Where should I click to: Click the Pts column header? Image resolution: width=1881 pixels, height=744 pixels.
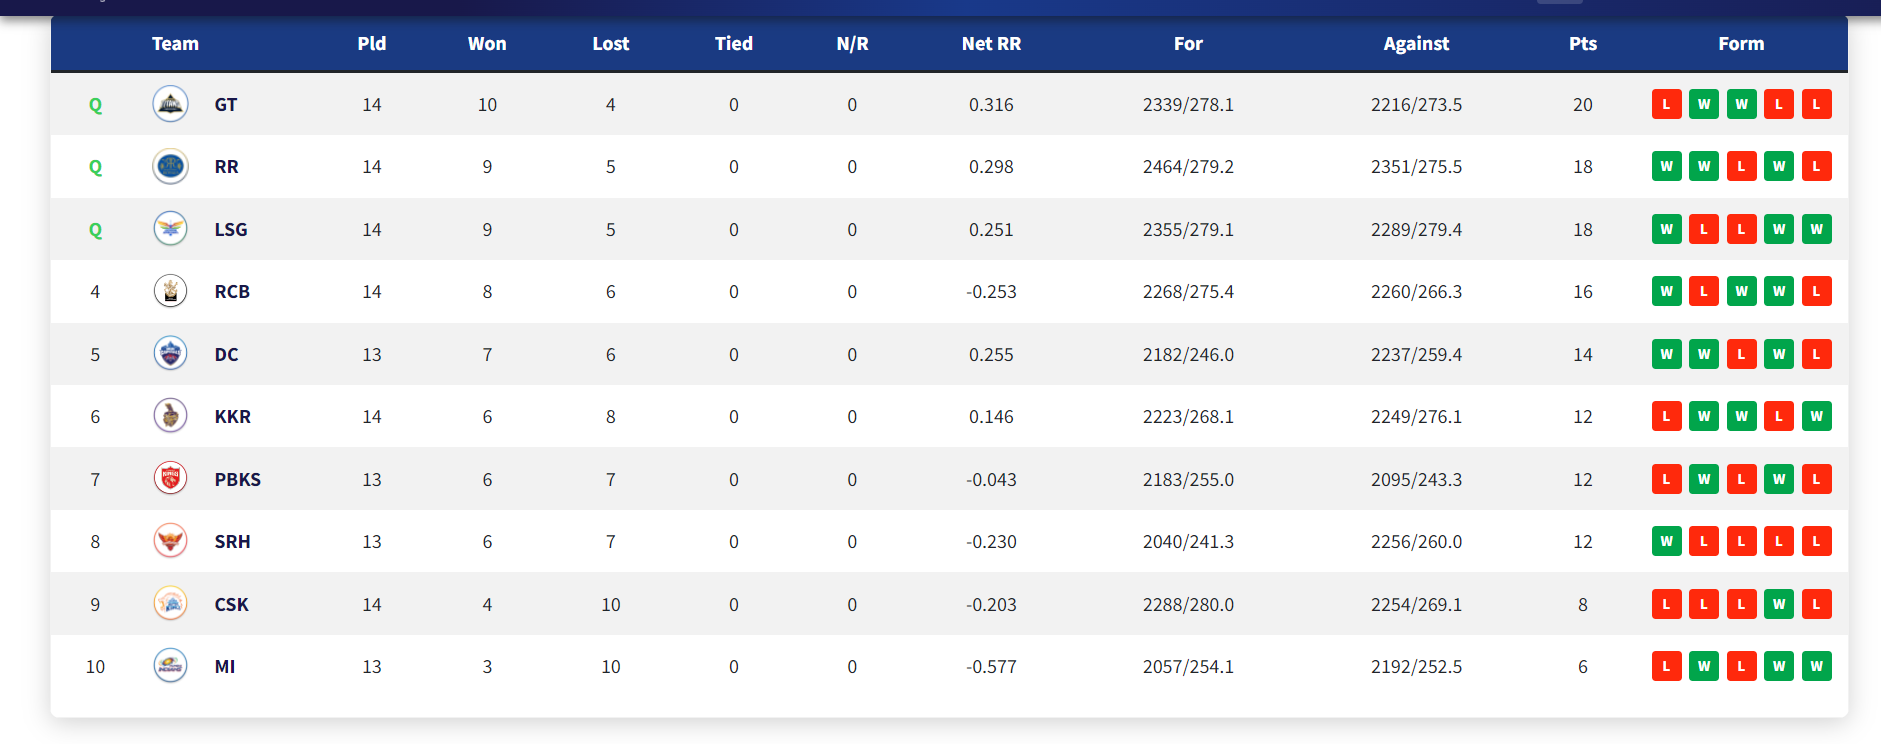click(x=1583, y=43)
